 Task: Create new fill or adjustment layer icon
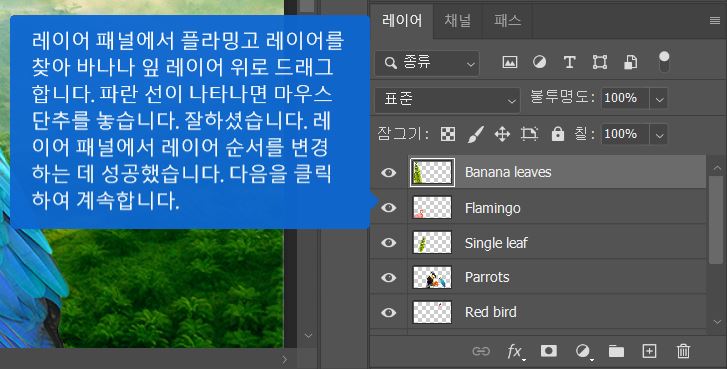click(x=583, y=352)
